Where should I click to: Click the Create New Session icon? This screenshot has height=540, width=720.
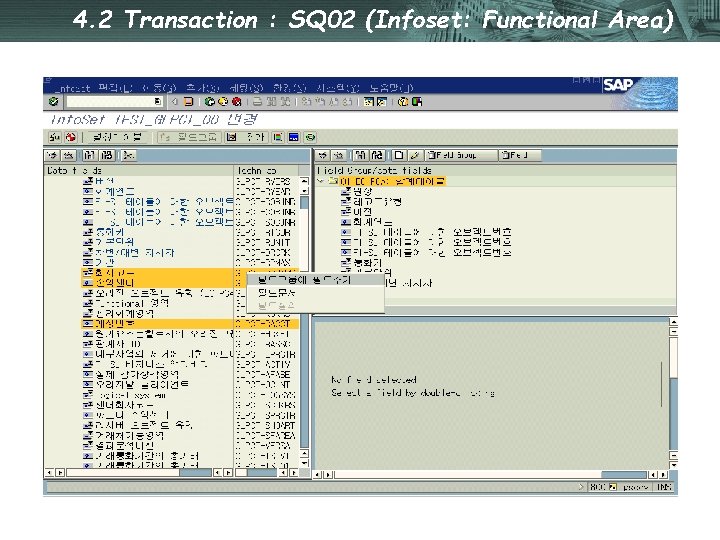(x=368, y=101)
